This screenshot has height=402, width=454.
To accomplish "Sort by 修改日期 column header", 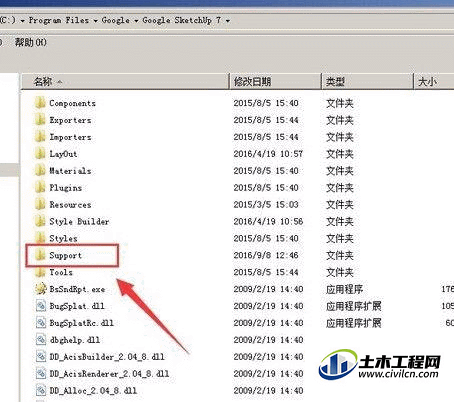I will [x=276, y=81].
